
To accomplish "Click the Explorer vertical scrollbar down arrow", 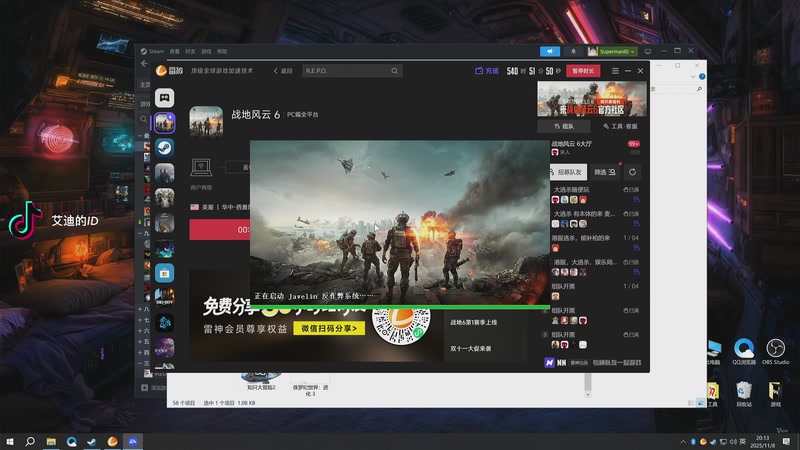I will tap(588, 394).
